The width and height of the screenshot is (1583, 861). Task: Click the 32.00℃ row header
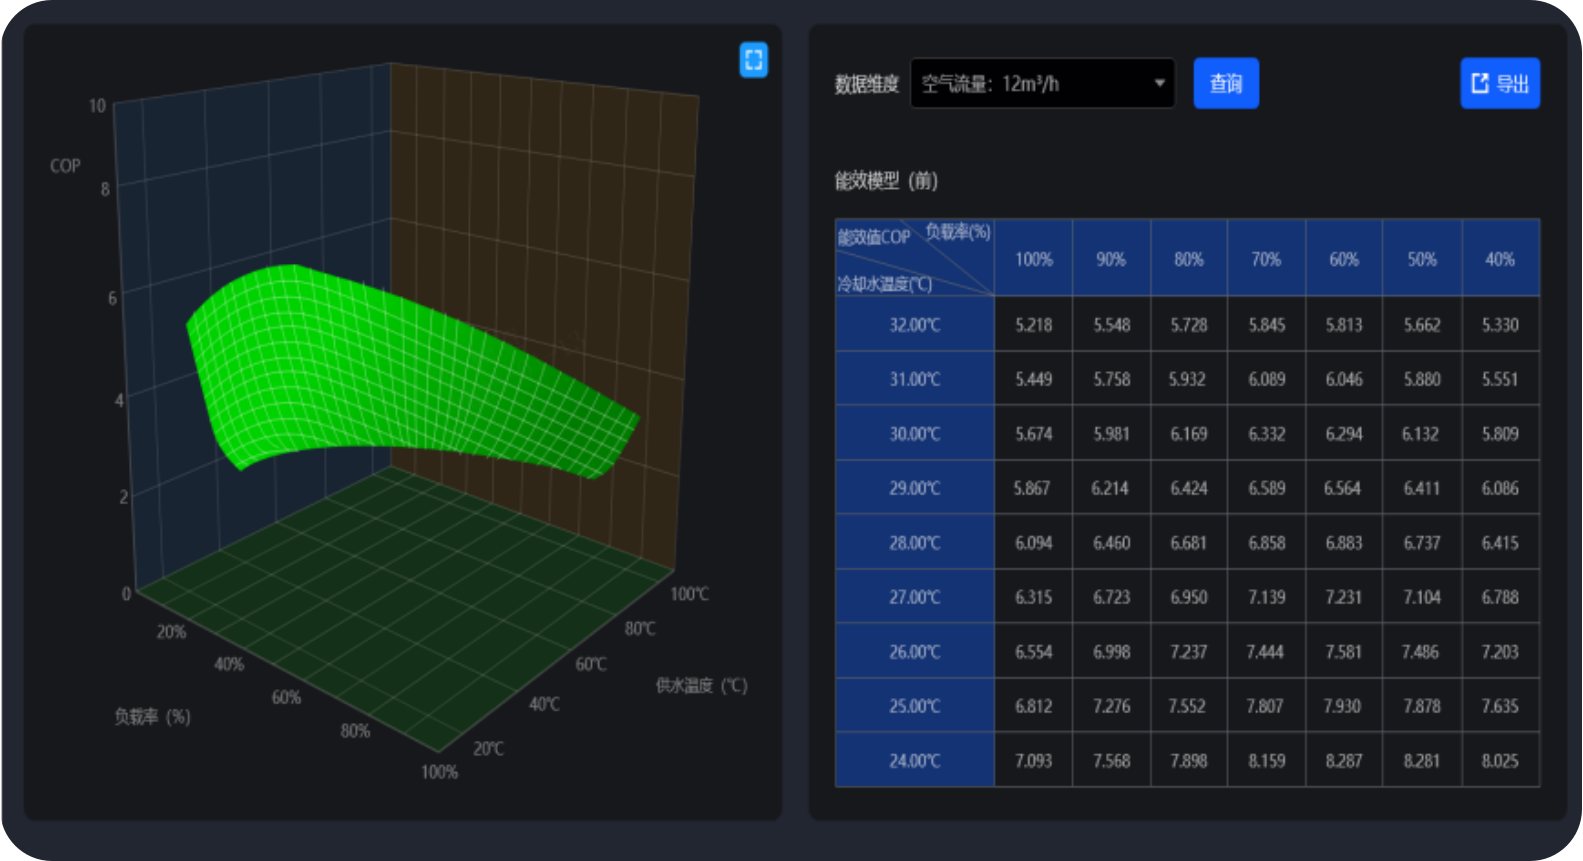click(915, 324)
